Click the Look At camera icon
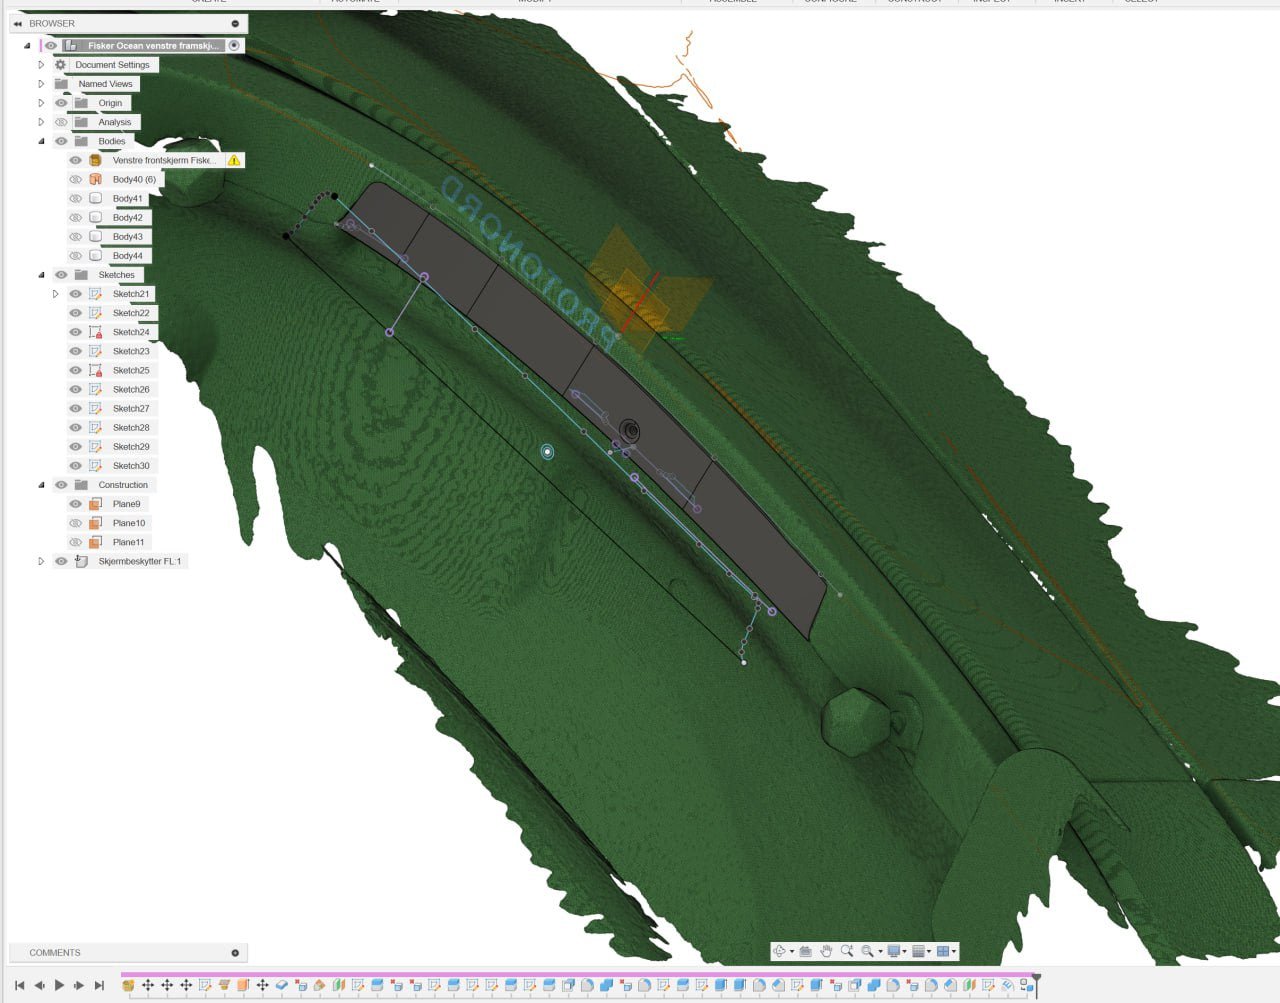The width and height of the screenshot is (1280, 1003). 805,951
